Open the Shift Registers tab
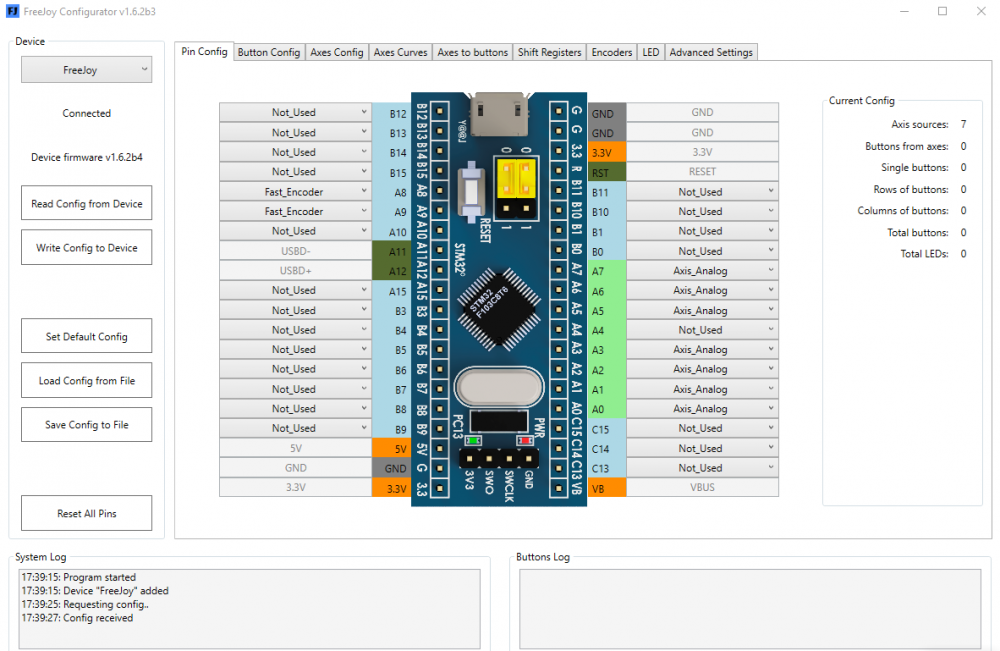 [549, 52]
